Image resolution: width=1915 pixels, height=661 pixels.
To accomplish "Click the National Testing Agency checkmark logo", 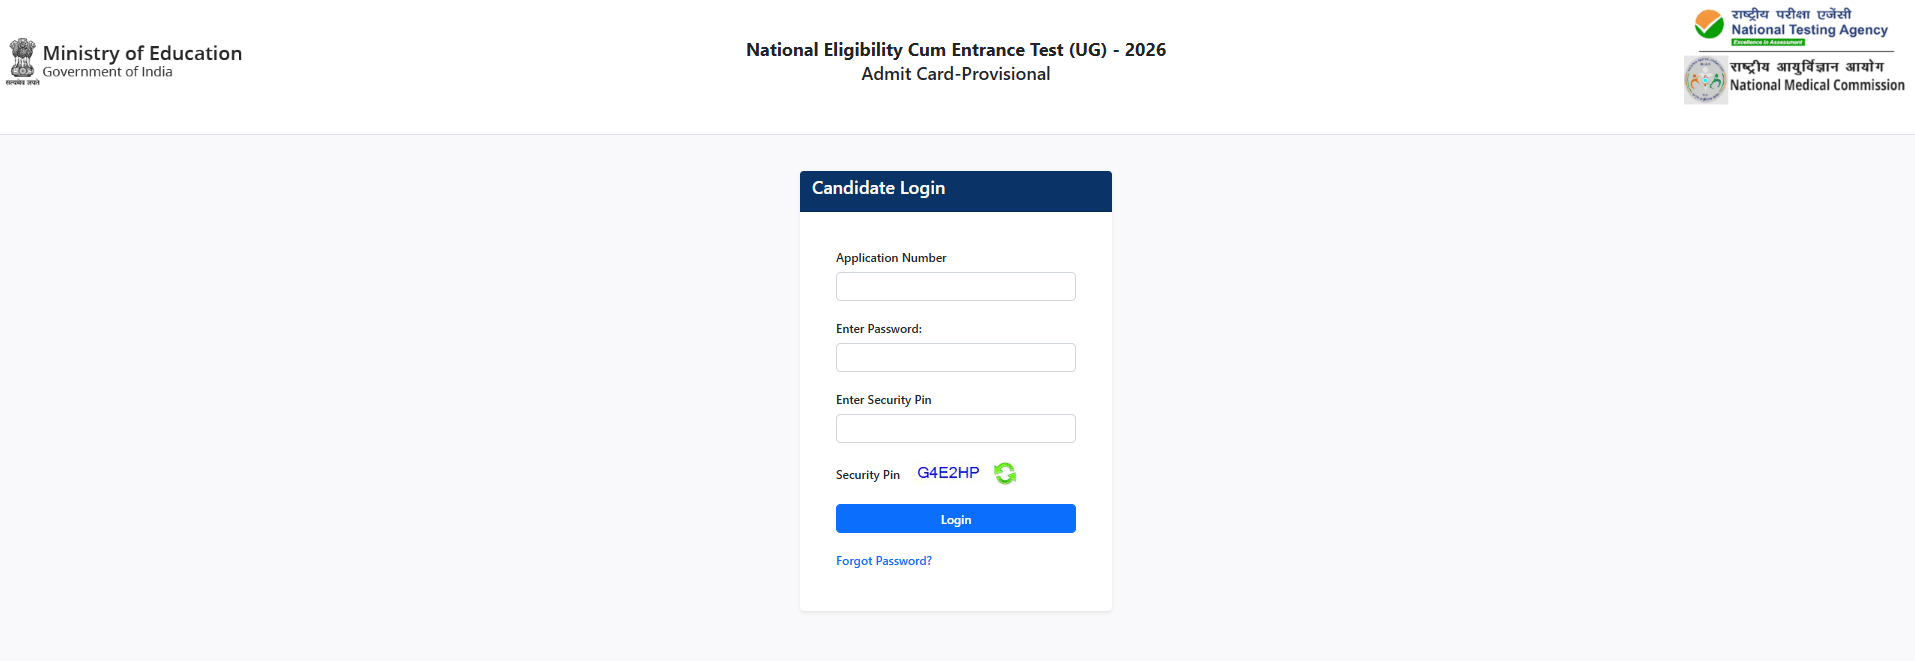I will [x=1709, y=24].
